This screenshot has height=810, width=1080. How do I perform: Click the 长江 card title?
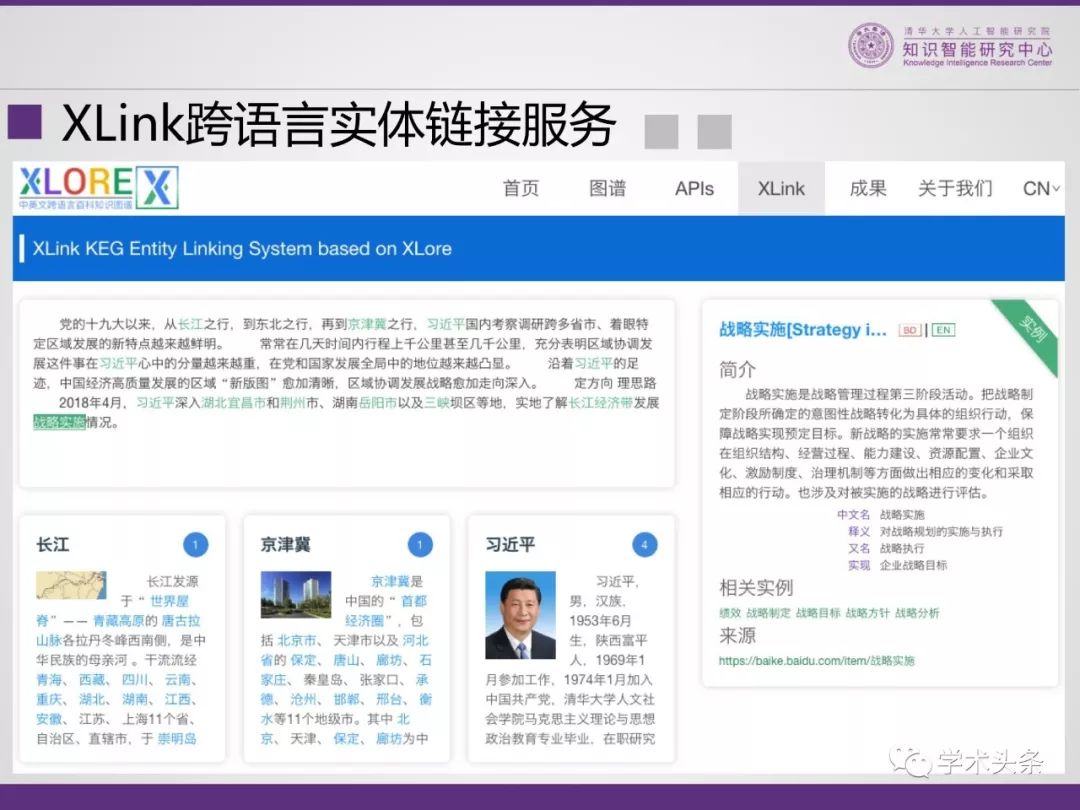(52, 545)
